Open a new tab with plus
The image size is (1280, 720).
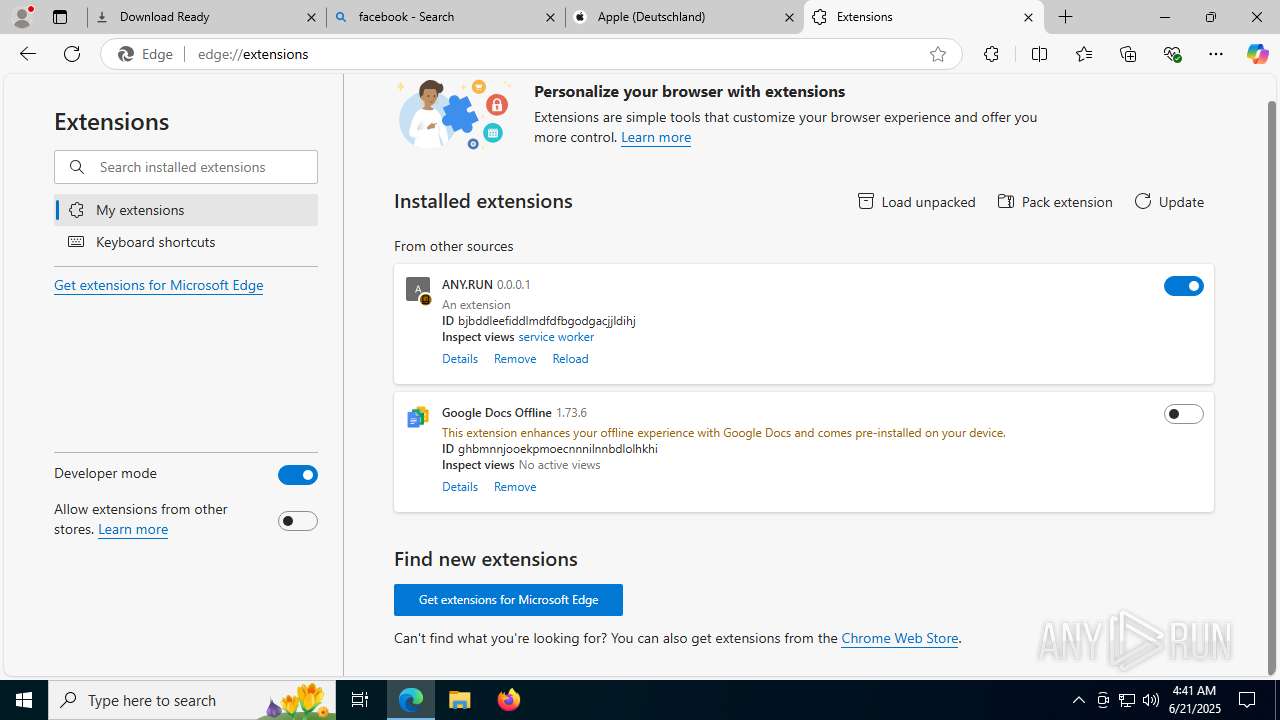coord(1066,17)
